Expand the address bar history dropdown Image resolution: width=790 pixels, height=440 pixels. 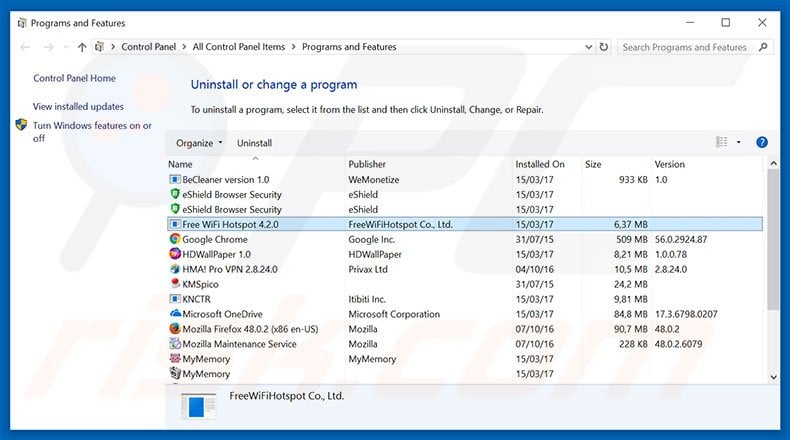[x=588, y=47]
